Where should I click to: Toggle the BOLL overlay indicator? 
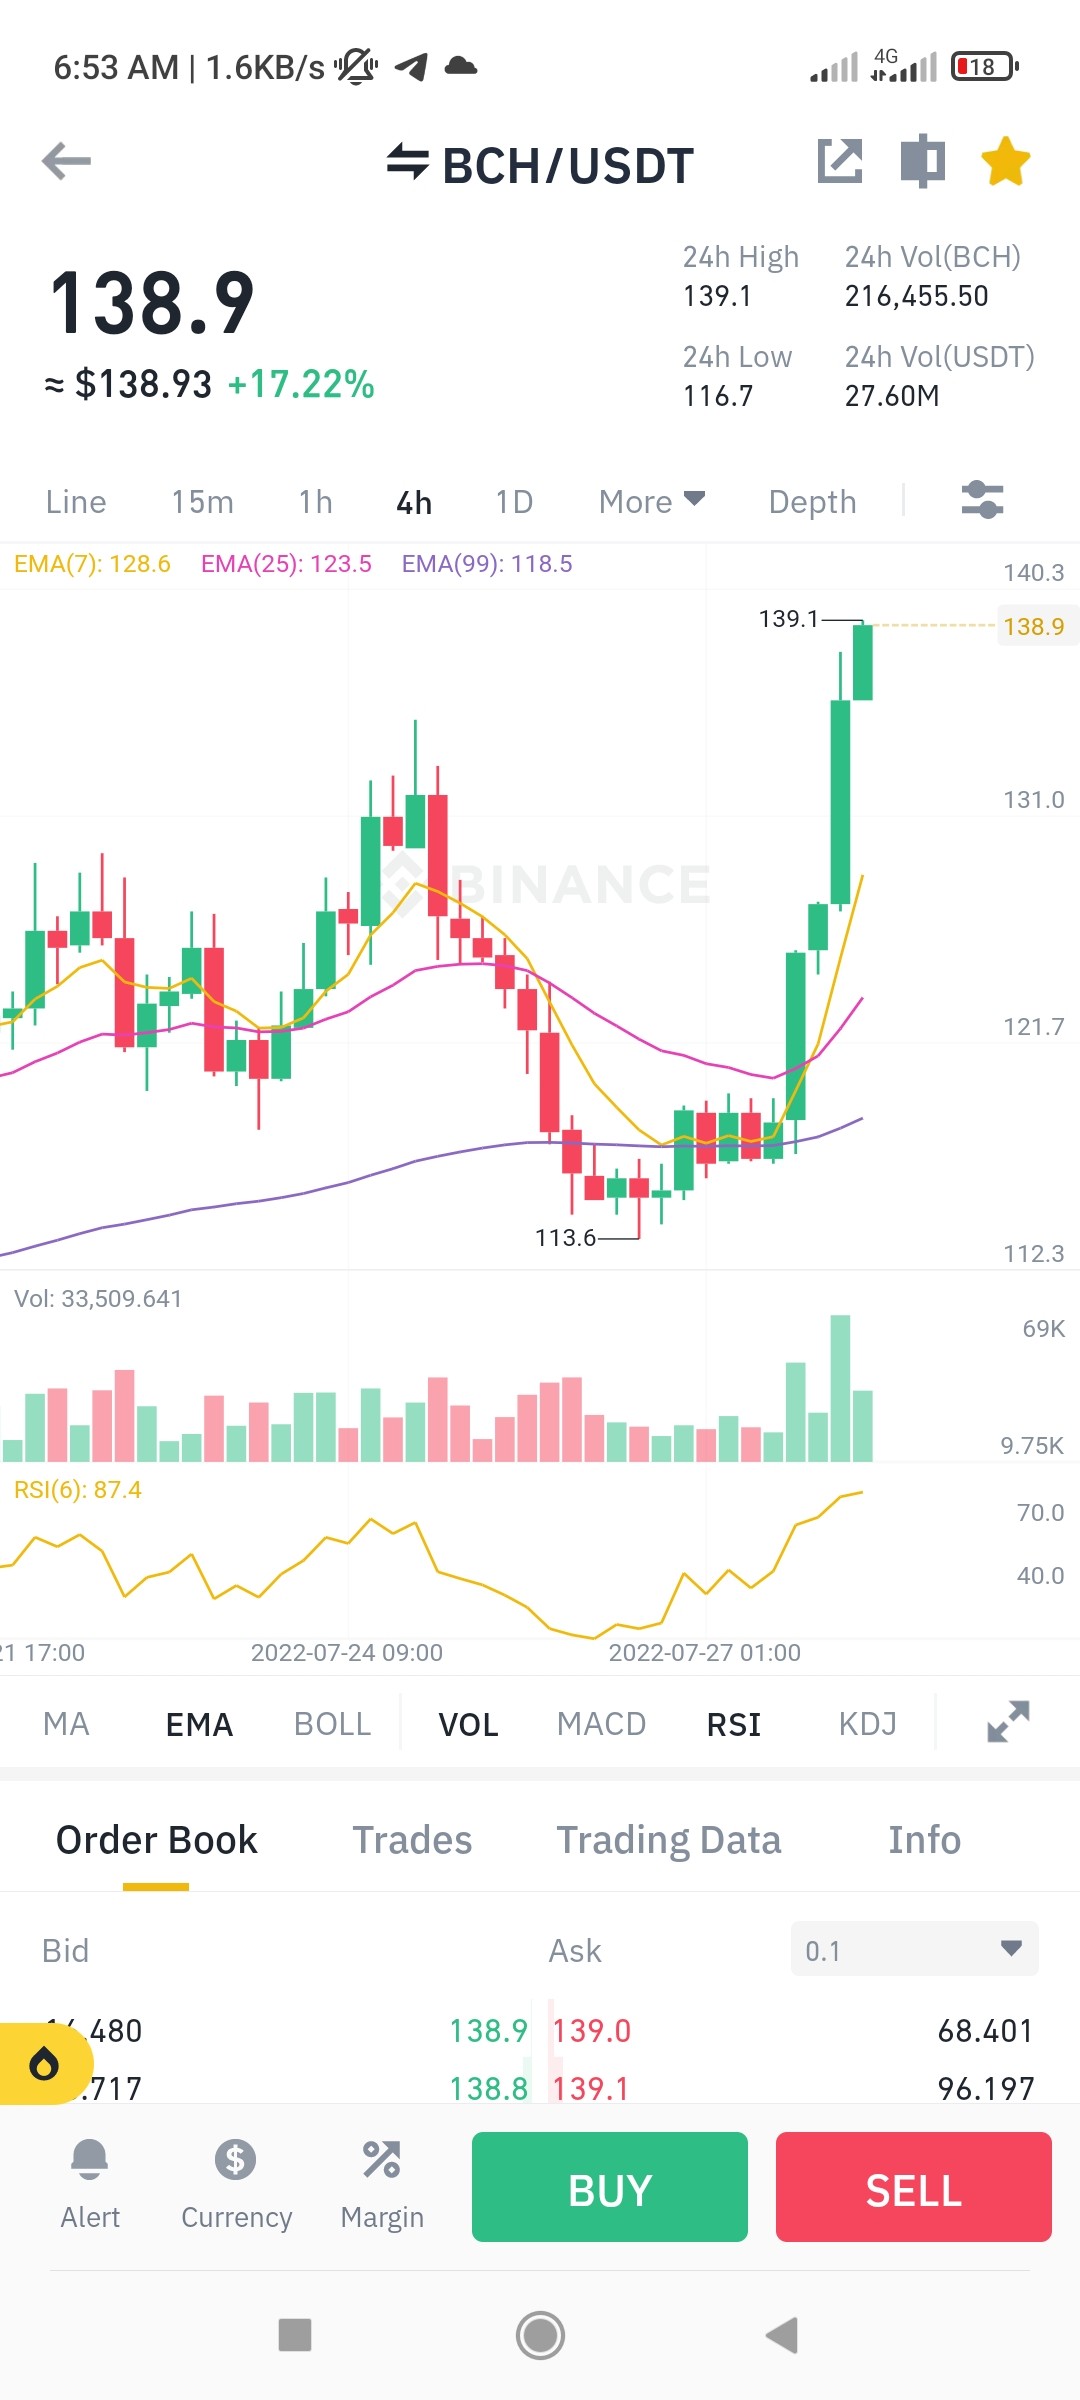(x=332, y=1724)
